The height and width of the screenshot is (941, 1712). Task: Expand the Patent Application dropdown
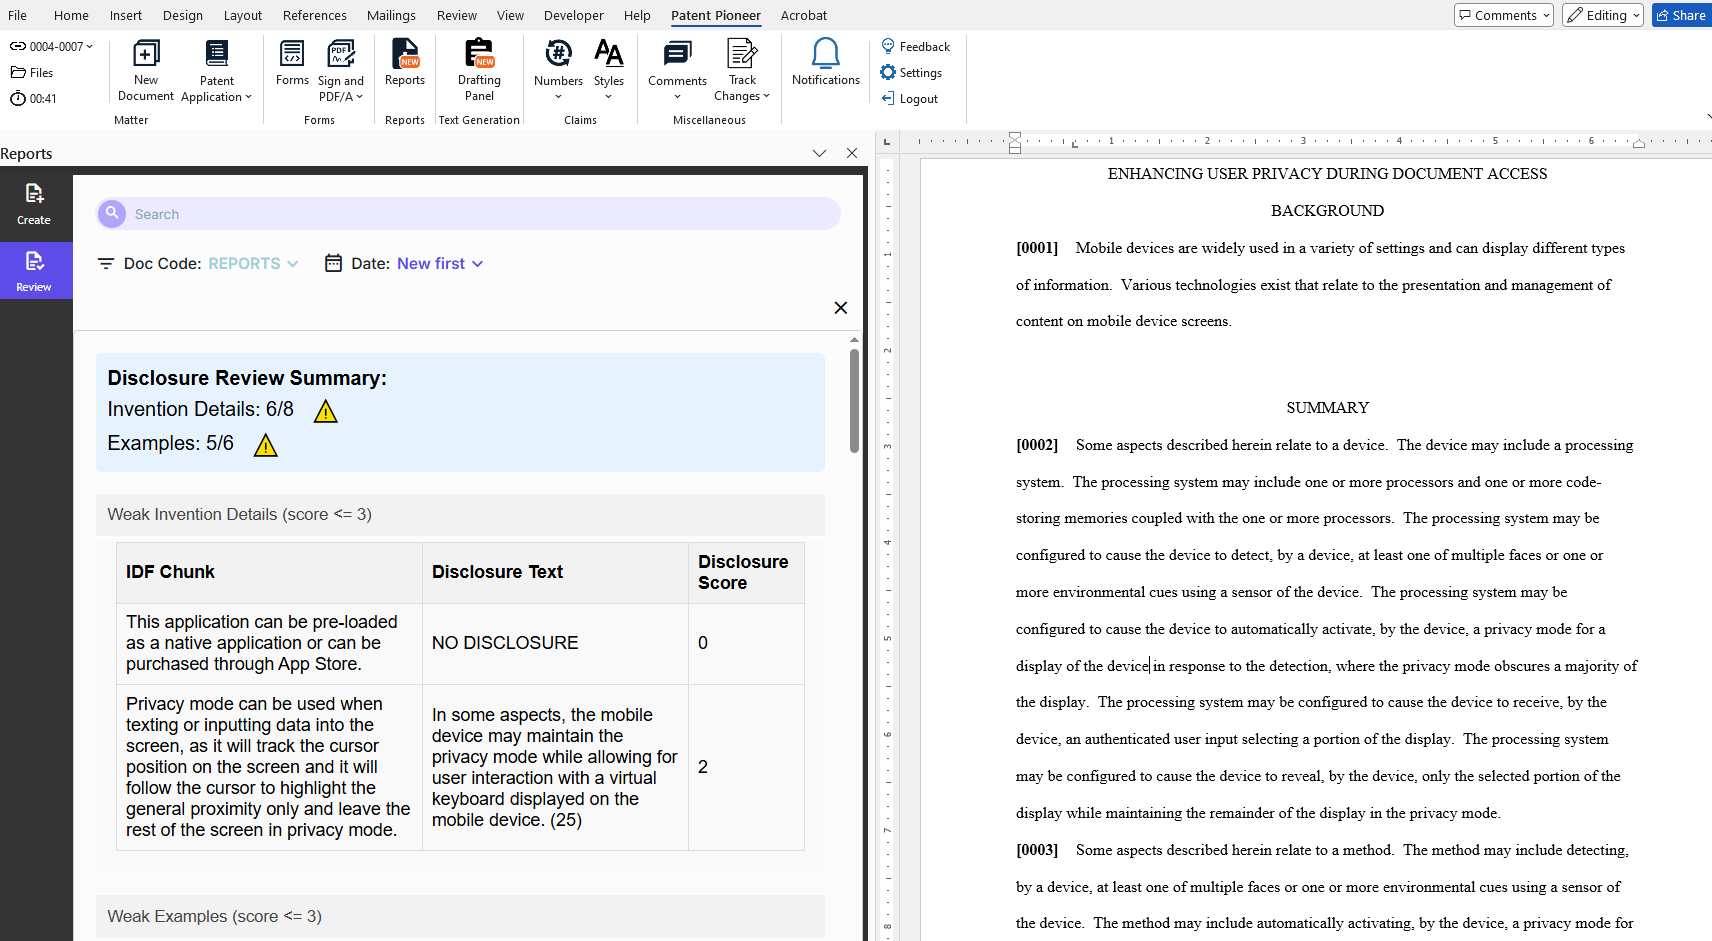[x=216, y=89]
